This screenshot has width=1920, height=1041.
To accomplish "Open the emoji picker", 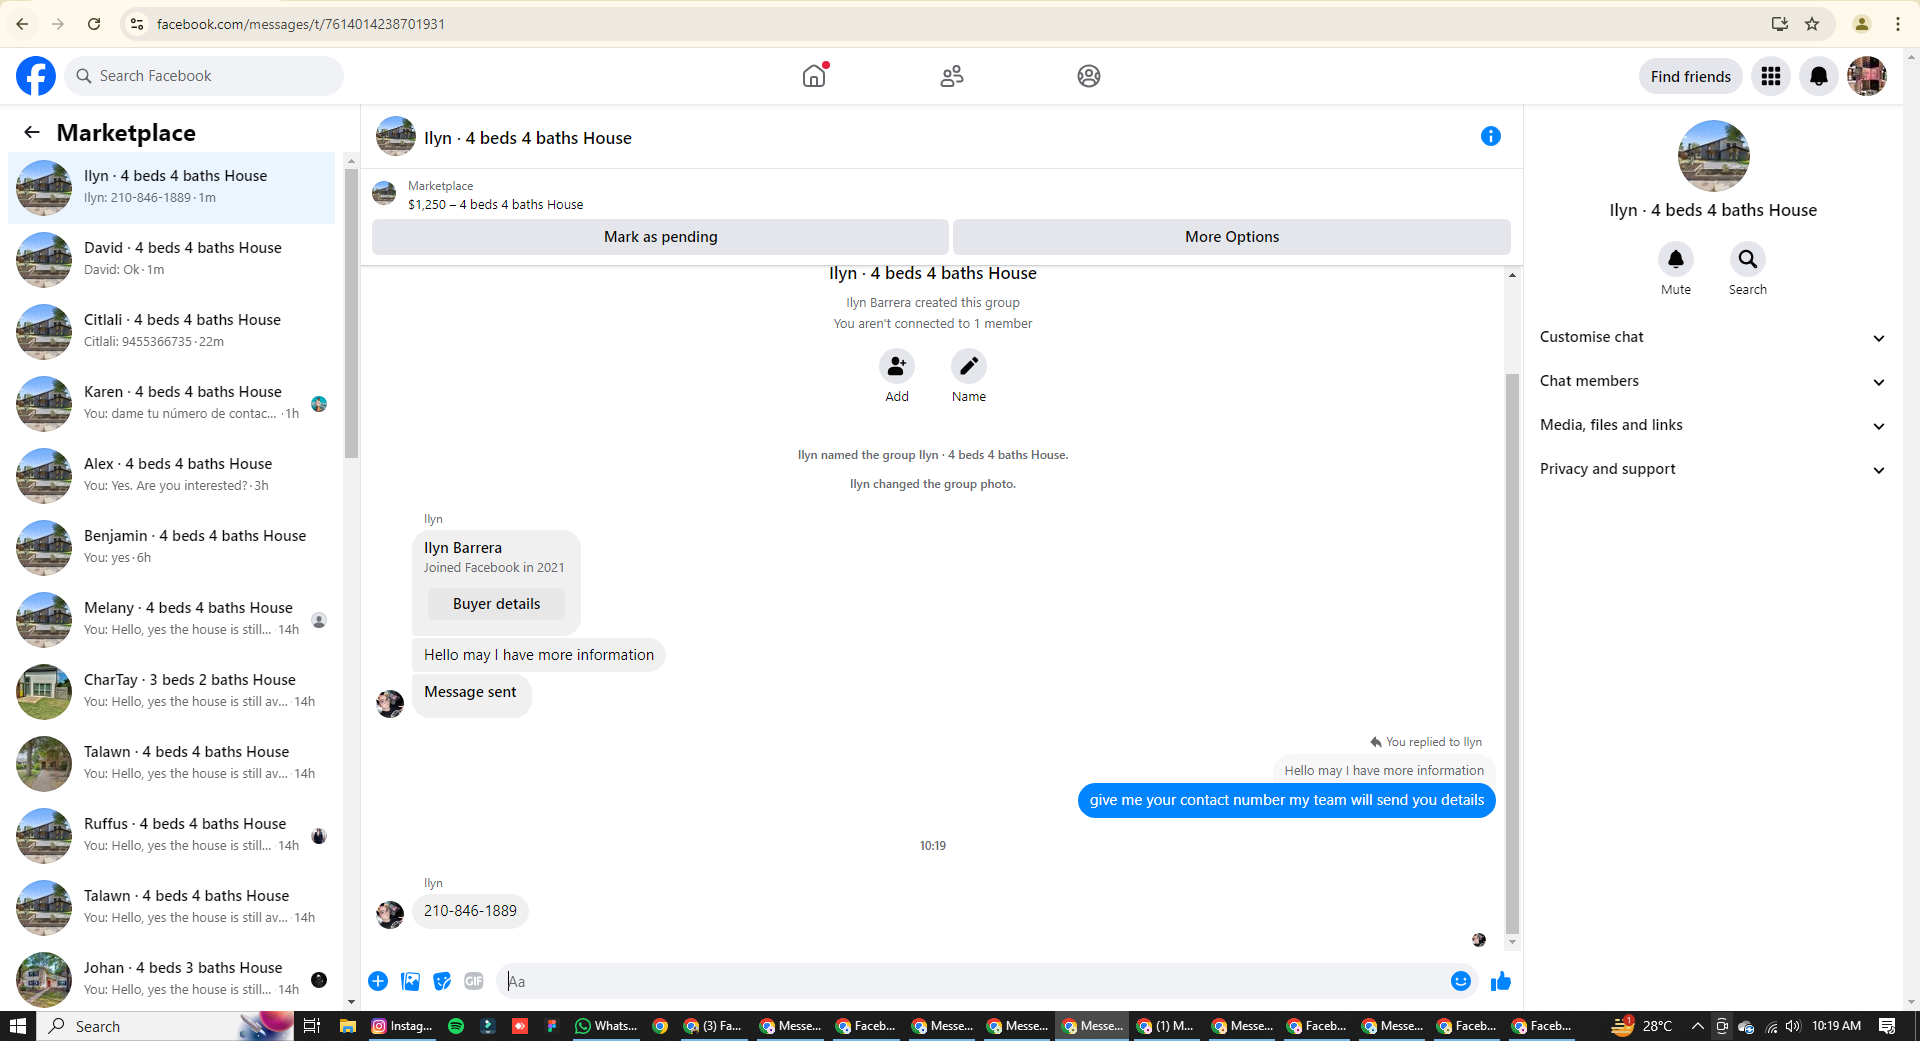I will click(x=1461, y=981).
